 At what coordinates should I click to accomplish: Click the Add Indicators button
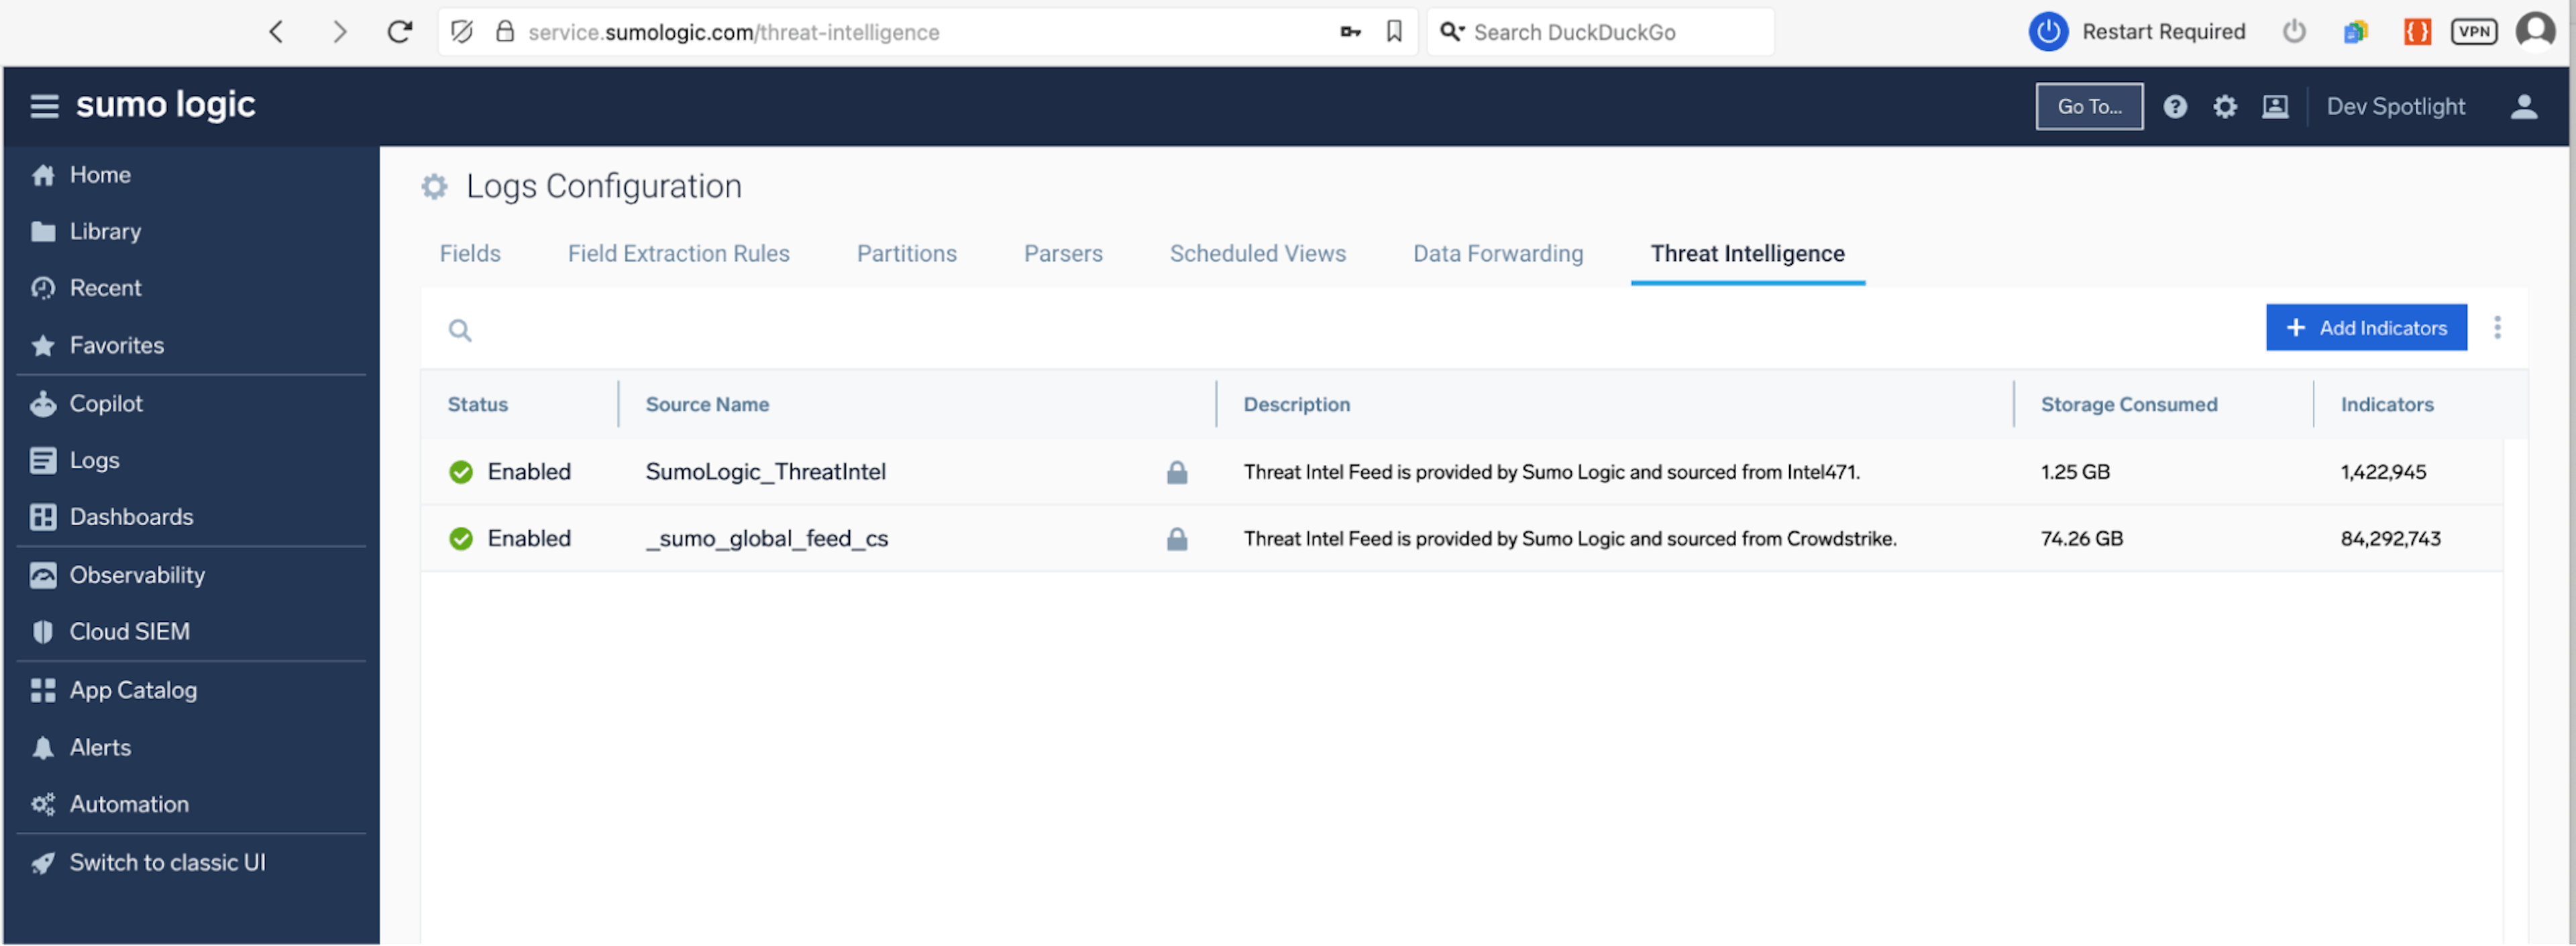2365,328
